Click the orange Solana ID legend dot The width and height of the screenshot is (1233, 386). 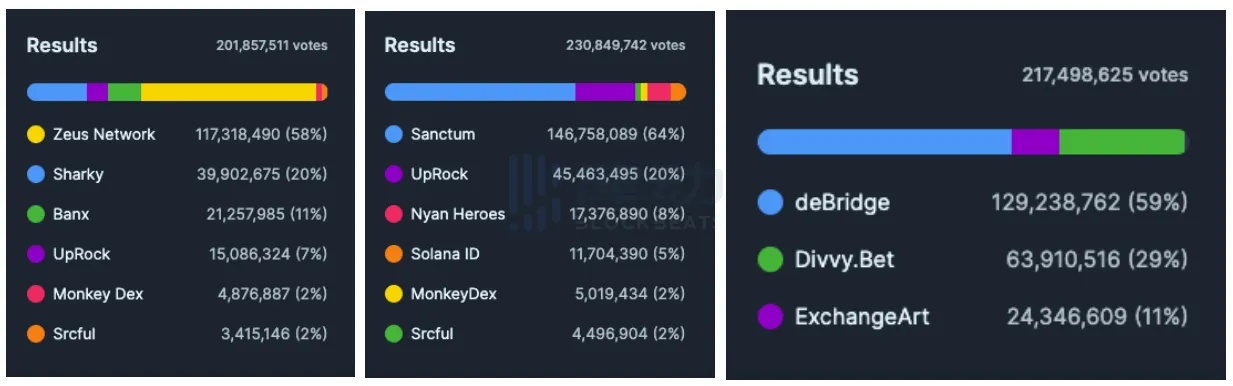(394, 254)
